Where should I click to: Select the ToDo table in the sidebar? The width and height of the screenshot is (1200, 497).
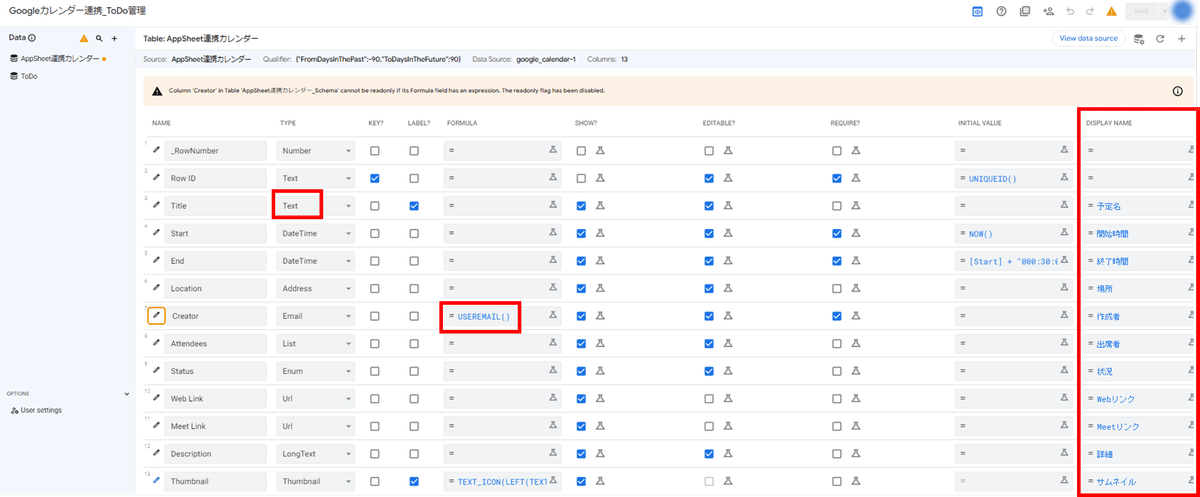(29, 76)
